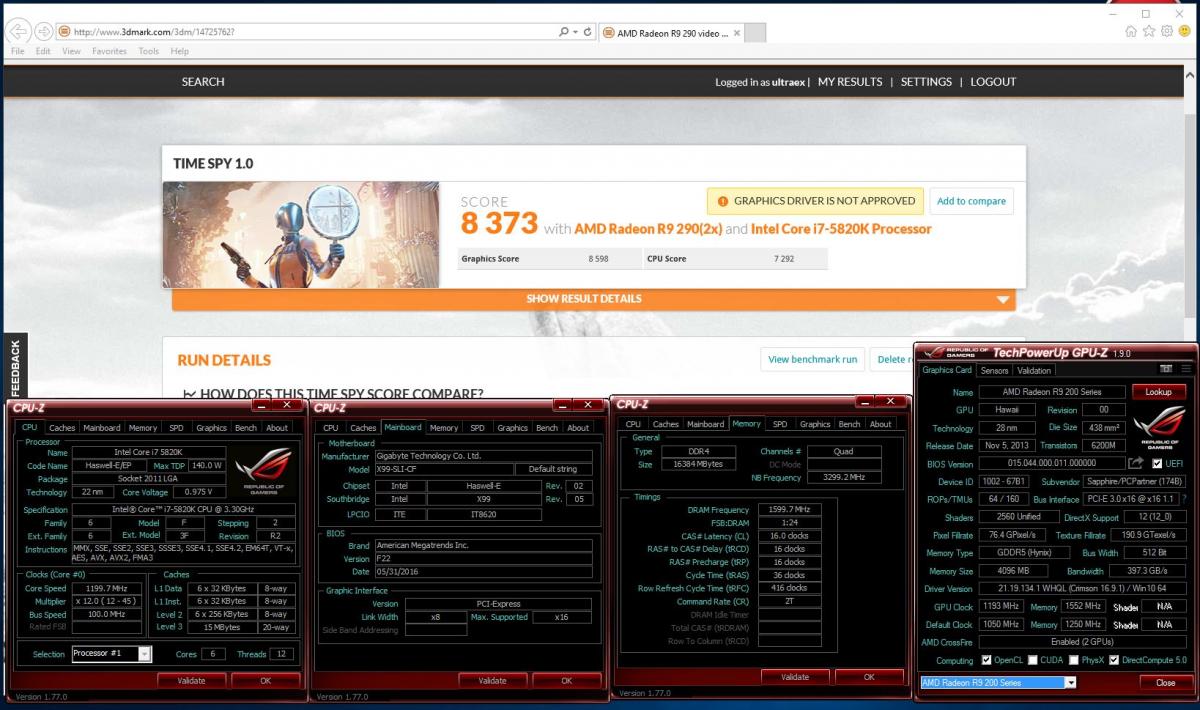Open Caches tab in the first CPU-Z window
The width and height of the screenshot is (1200, 710).
(62, 428)
